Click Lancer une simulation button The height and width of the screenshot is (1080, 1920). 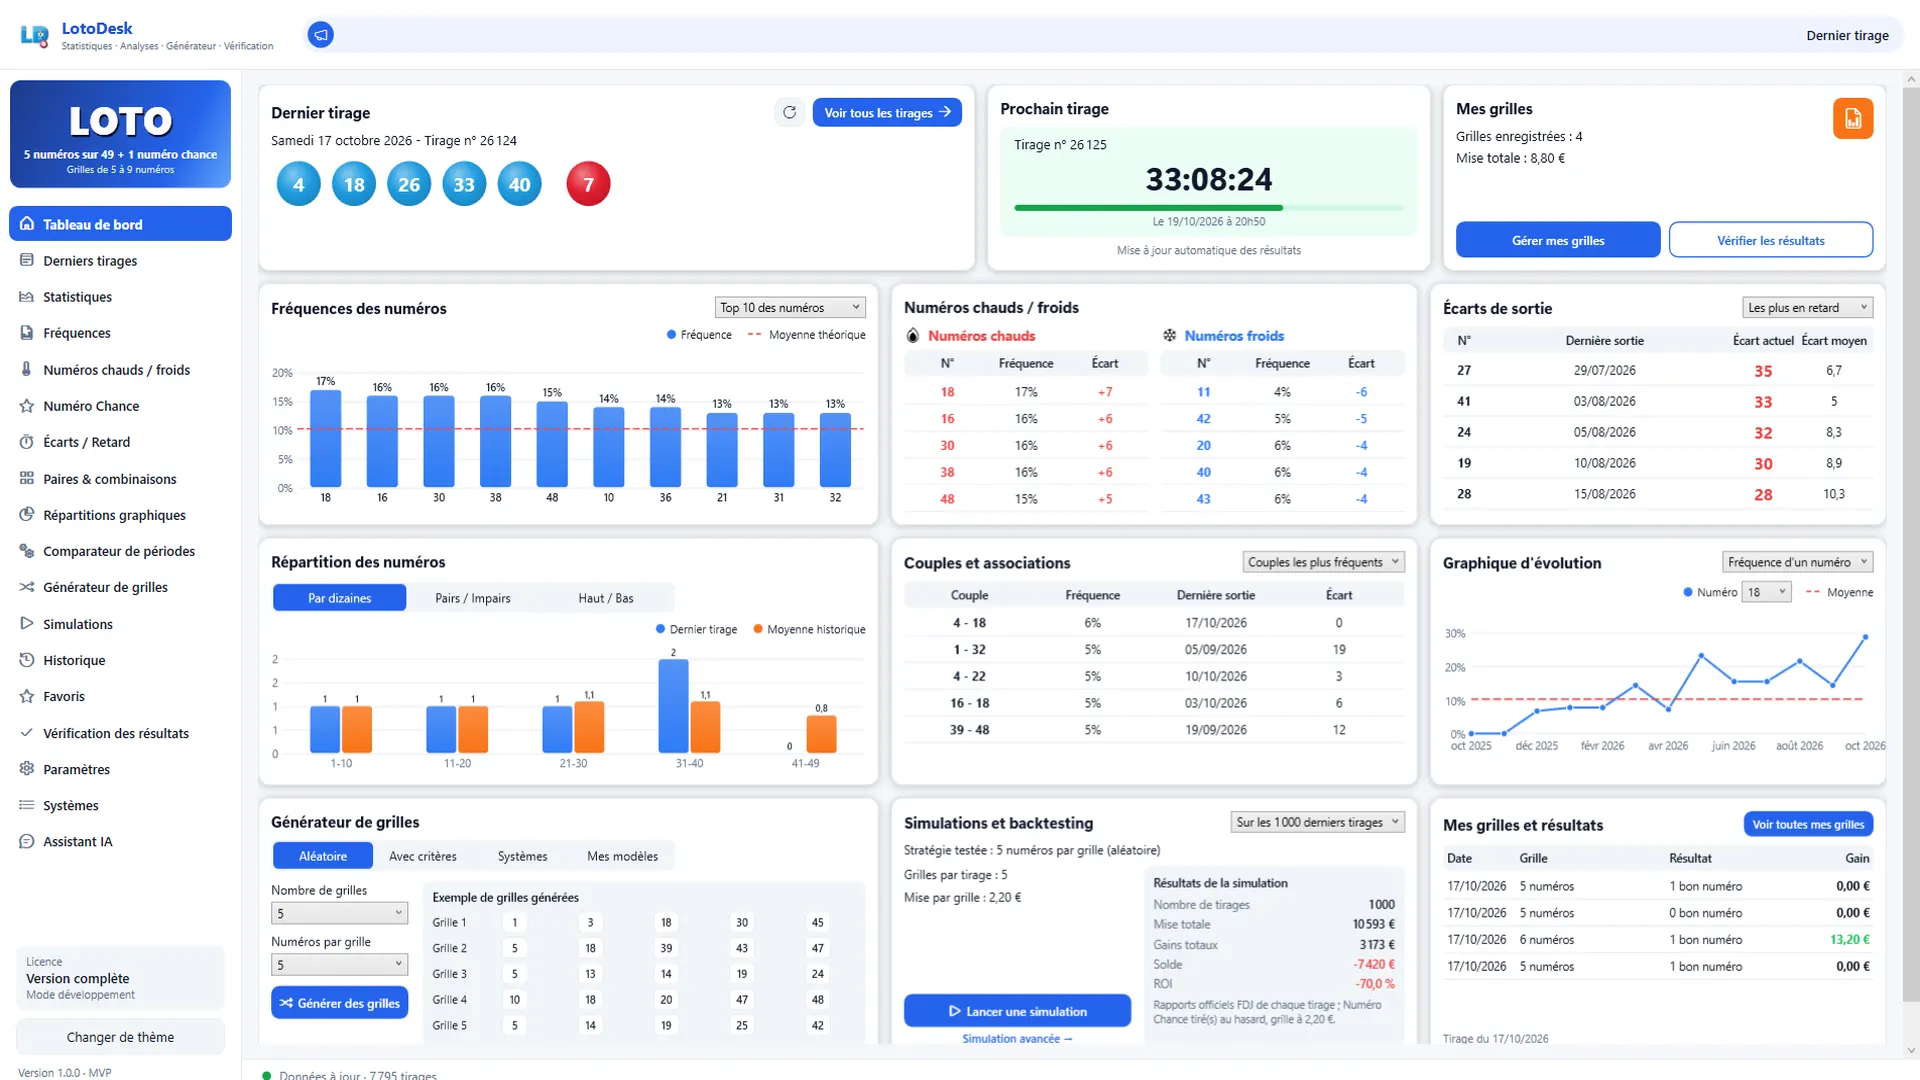click(x=1017, y=1012)
